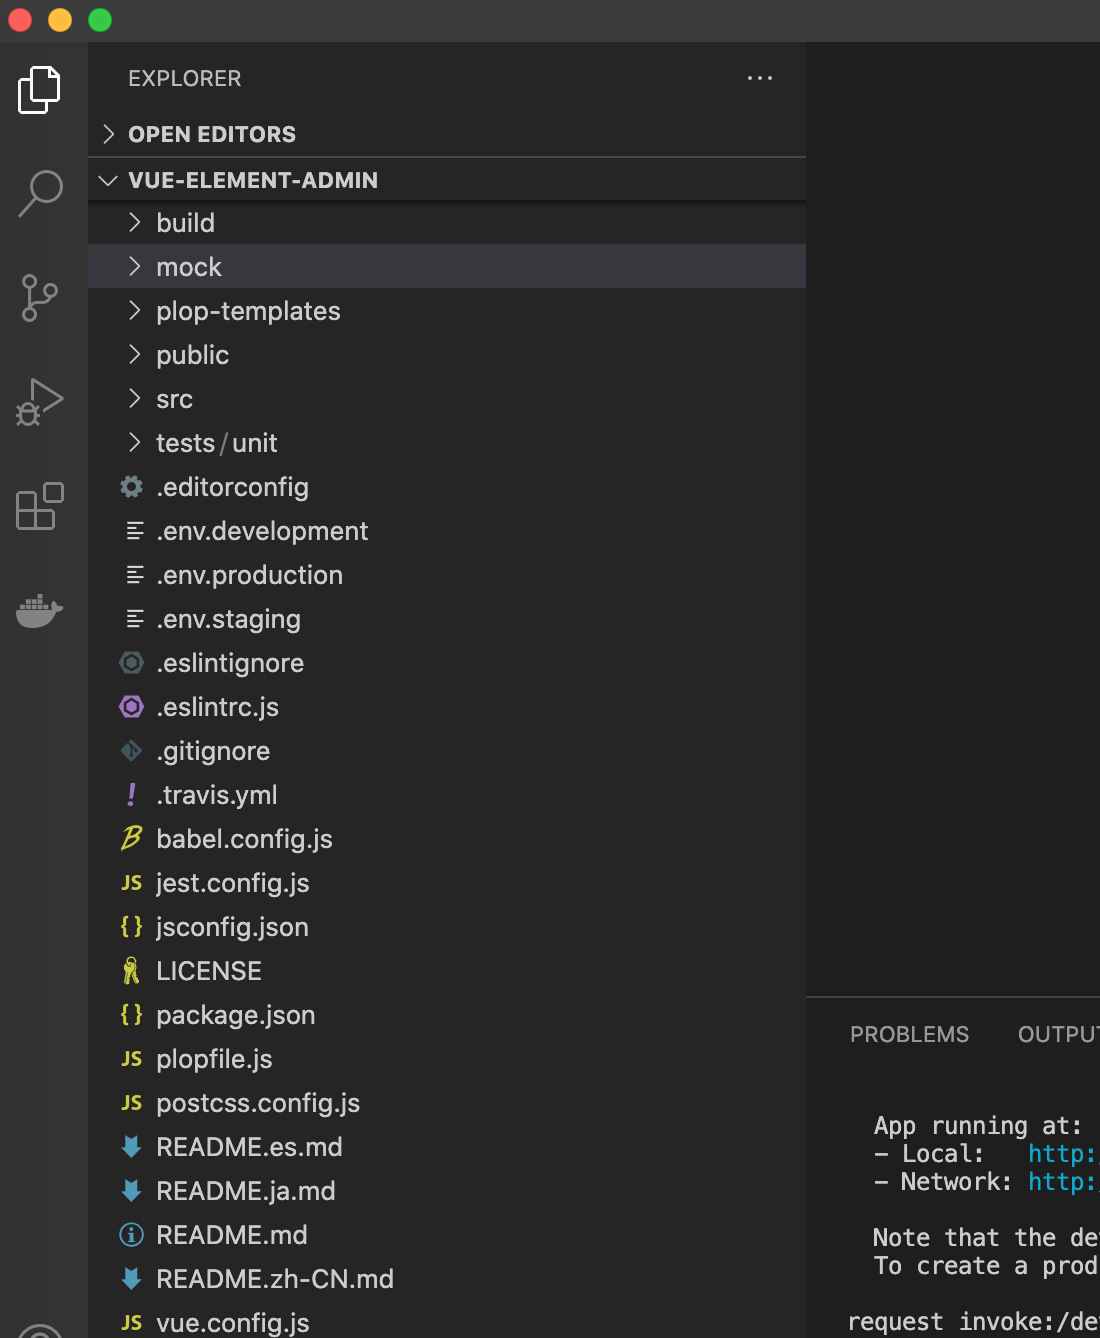Click the markdown icon beside README.ja.md
Viewport: 1100px width, 1338px height.
(x=131, y=1191)
